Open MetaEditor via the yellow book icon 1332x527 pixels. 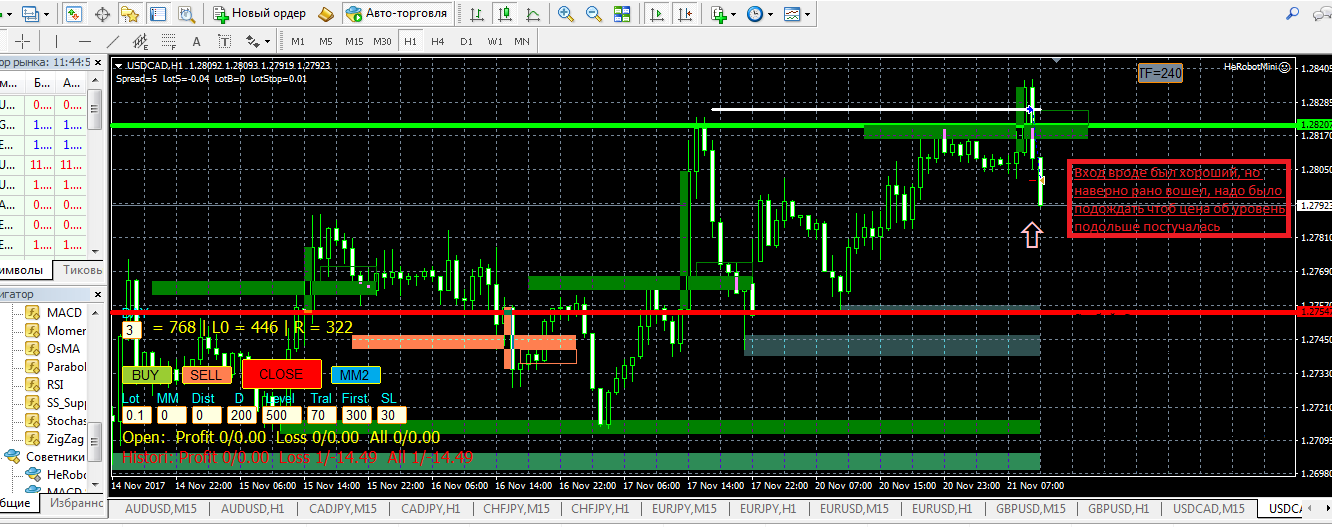tap(326, 14)
